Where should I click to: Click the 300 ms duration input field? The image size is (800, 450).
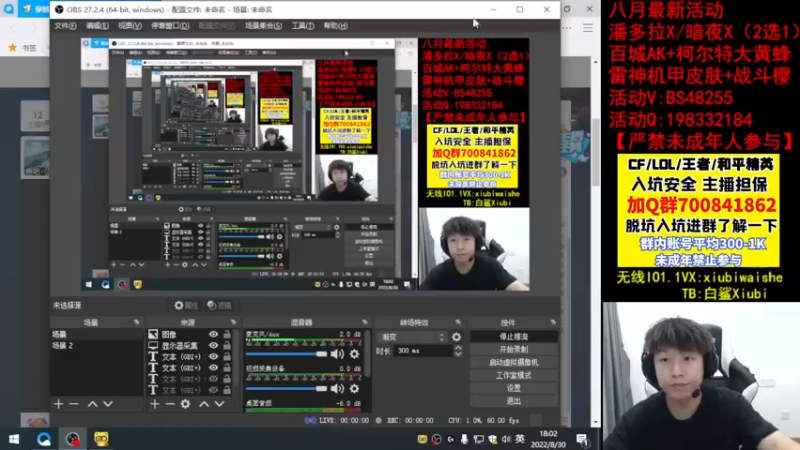pyautogui.click(x=423, y=351)
